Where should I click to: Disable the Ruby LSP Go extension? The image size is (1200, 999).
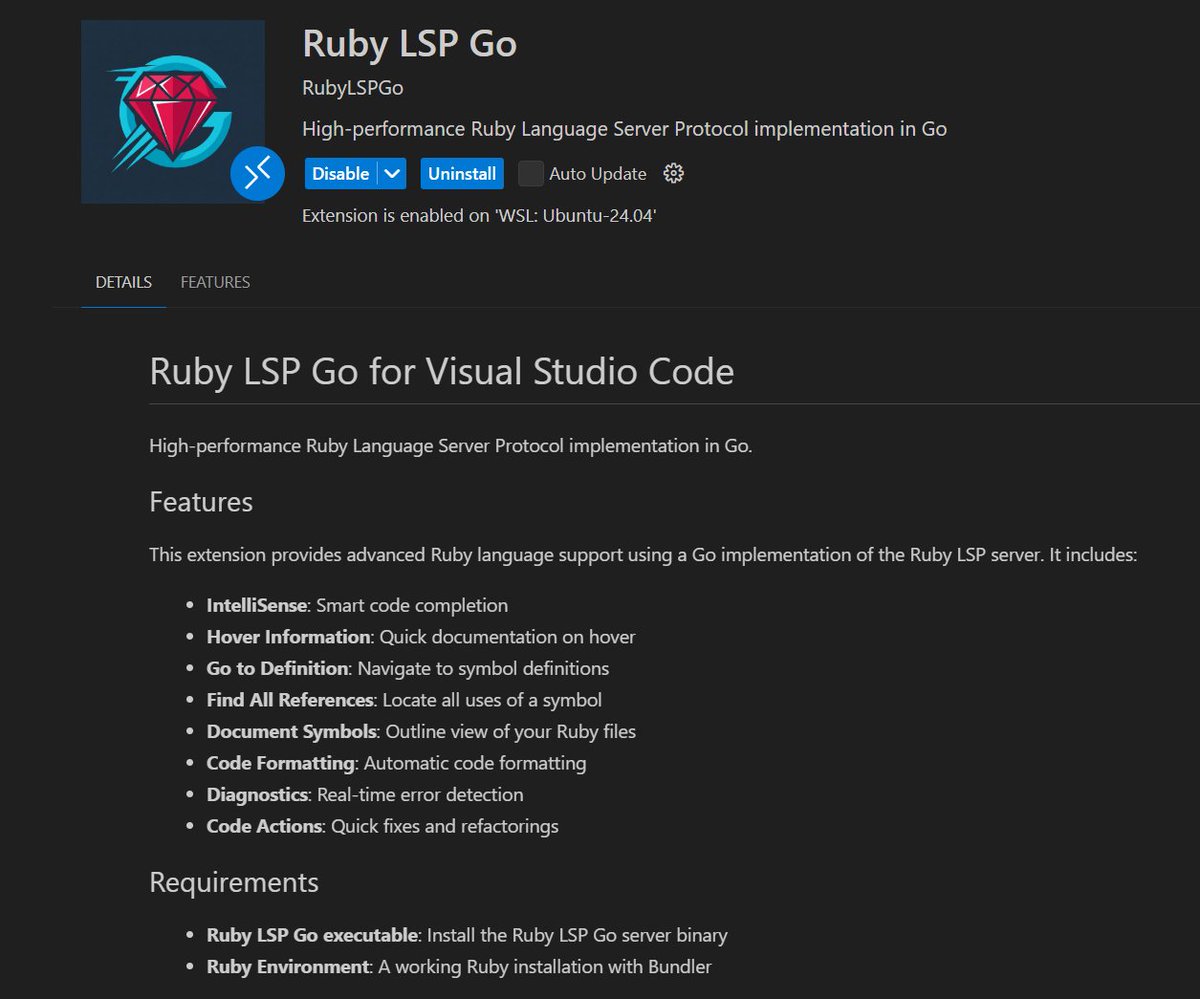point(339,173)
